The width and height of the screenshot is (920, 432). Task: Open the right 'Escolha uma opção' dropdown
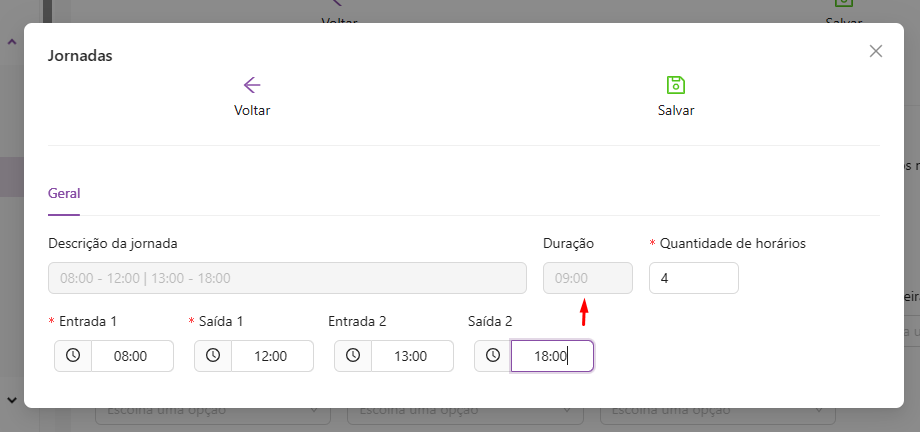click(x=718, y=411)
